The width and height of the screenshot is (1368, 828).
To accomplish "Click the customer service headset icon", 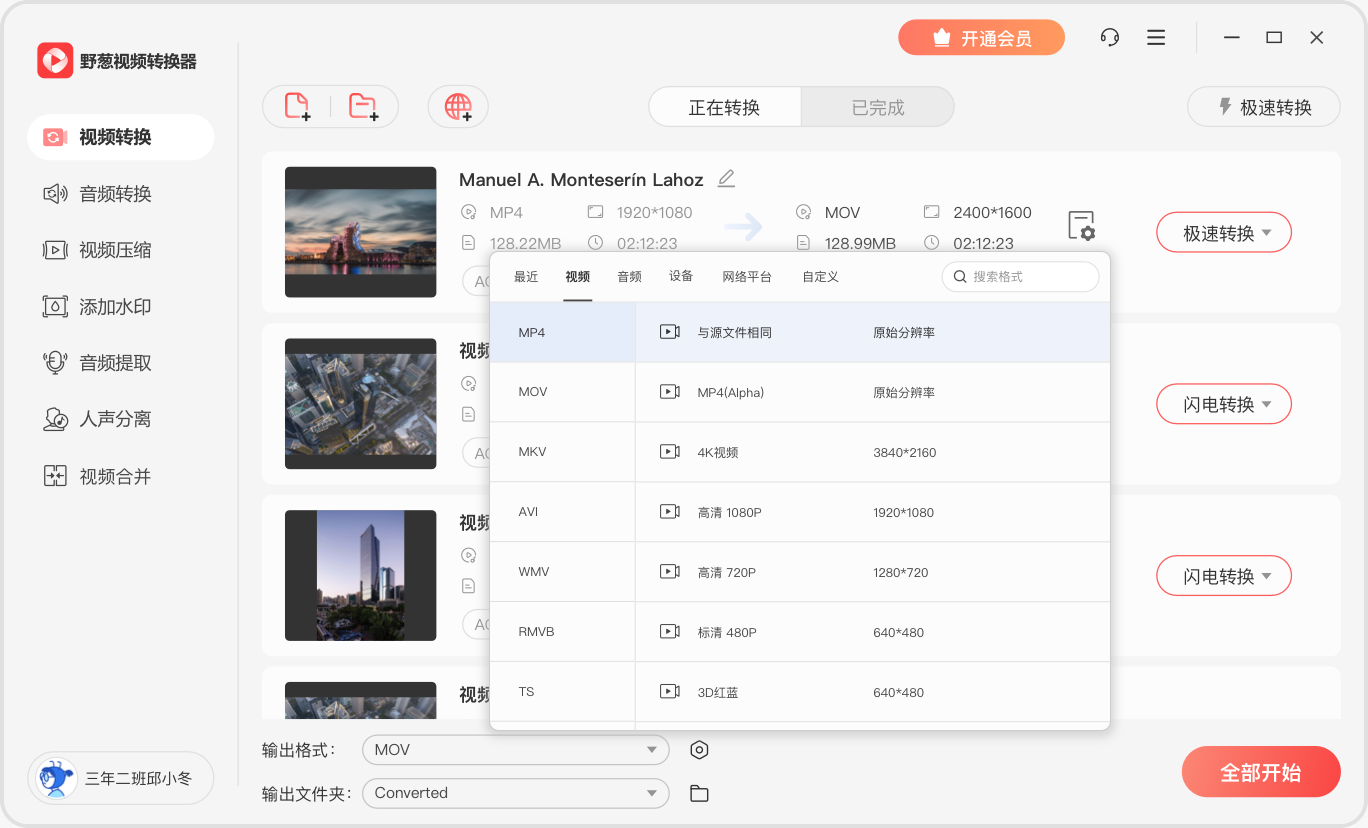I will 1109,38.
